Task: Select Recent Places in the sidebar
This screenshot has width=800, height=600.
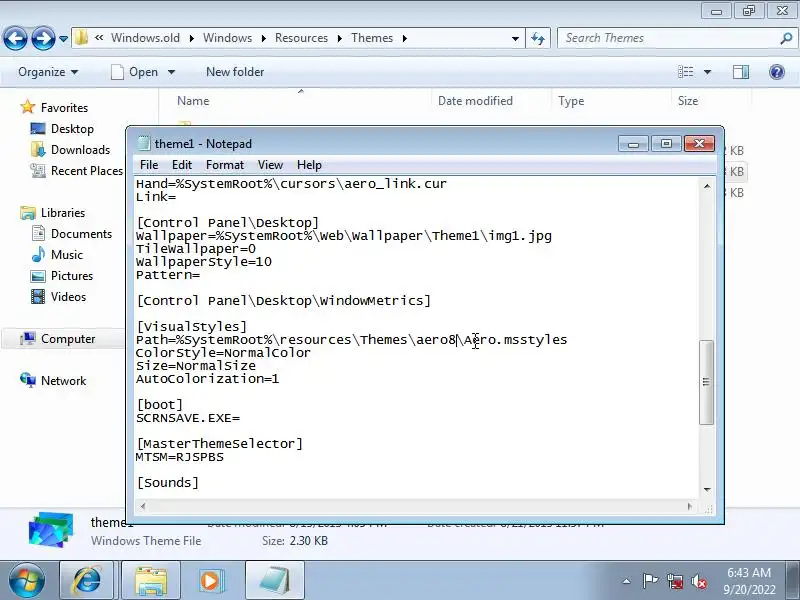Action: 87,170
